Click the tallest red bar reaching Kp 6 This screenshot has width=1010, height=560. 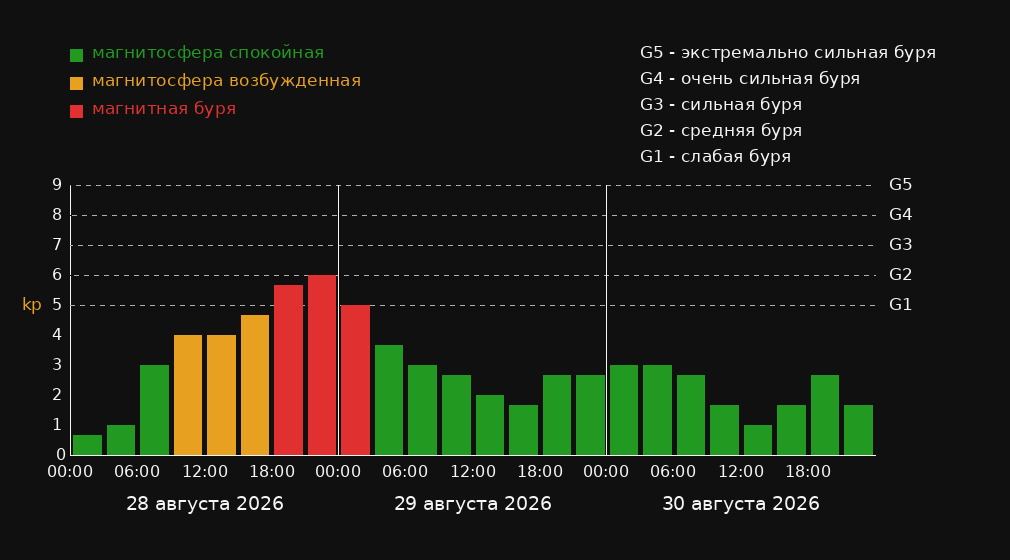322,365
